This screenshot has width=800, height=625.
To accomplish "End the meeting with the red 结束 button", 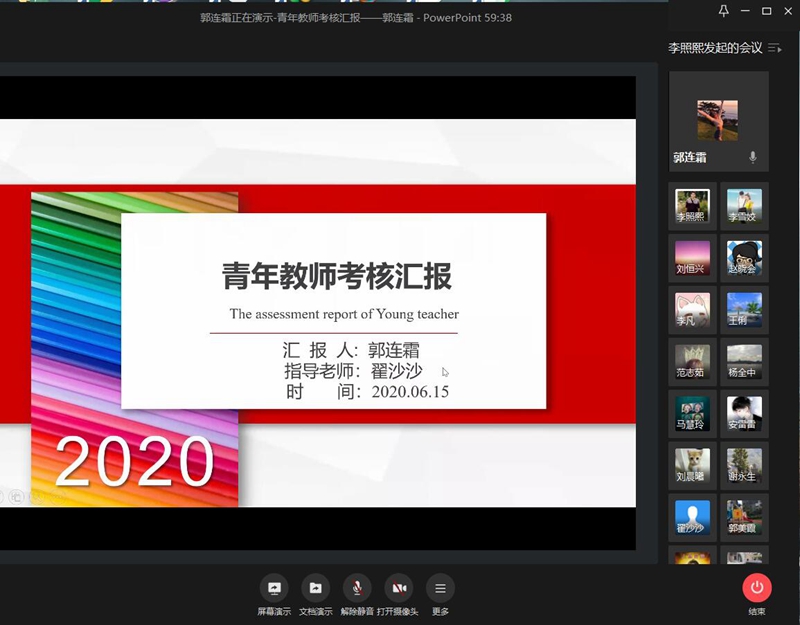I will (757, 589).
